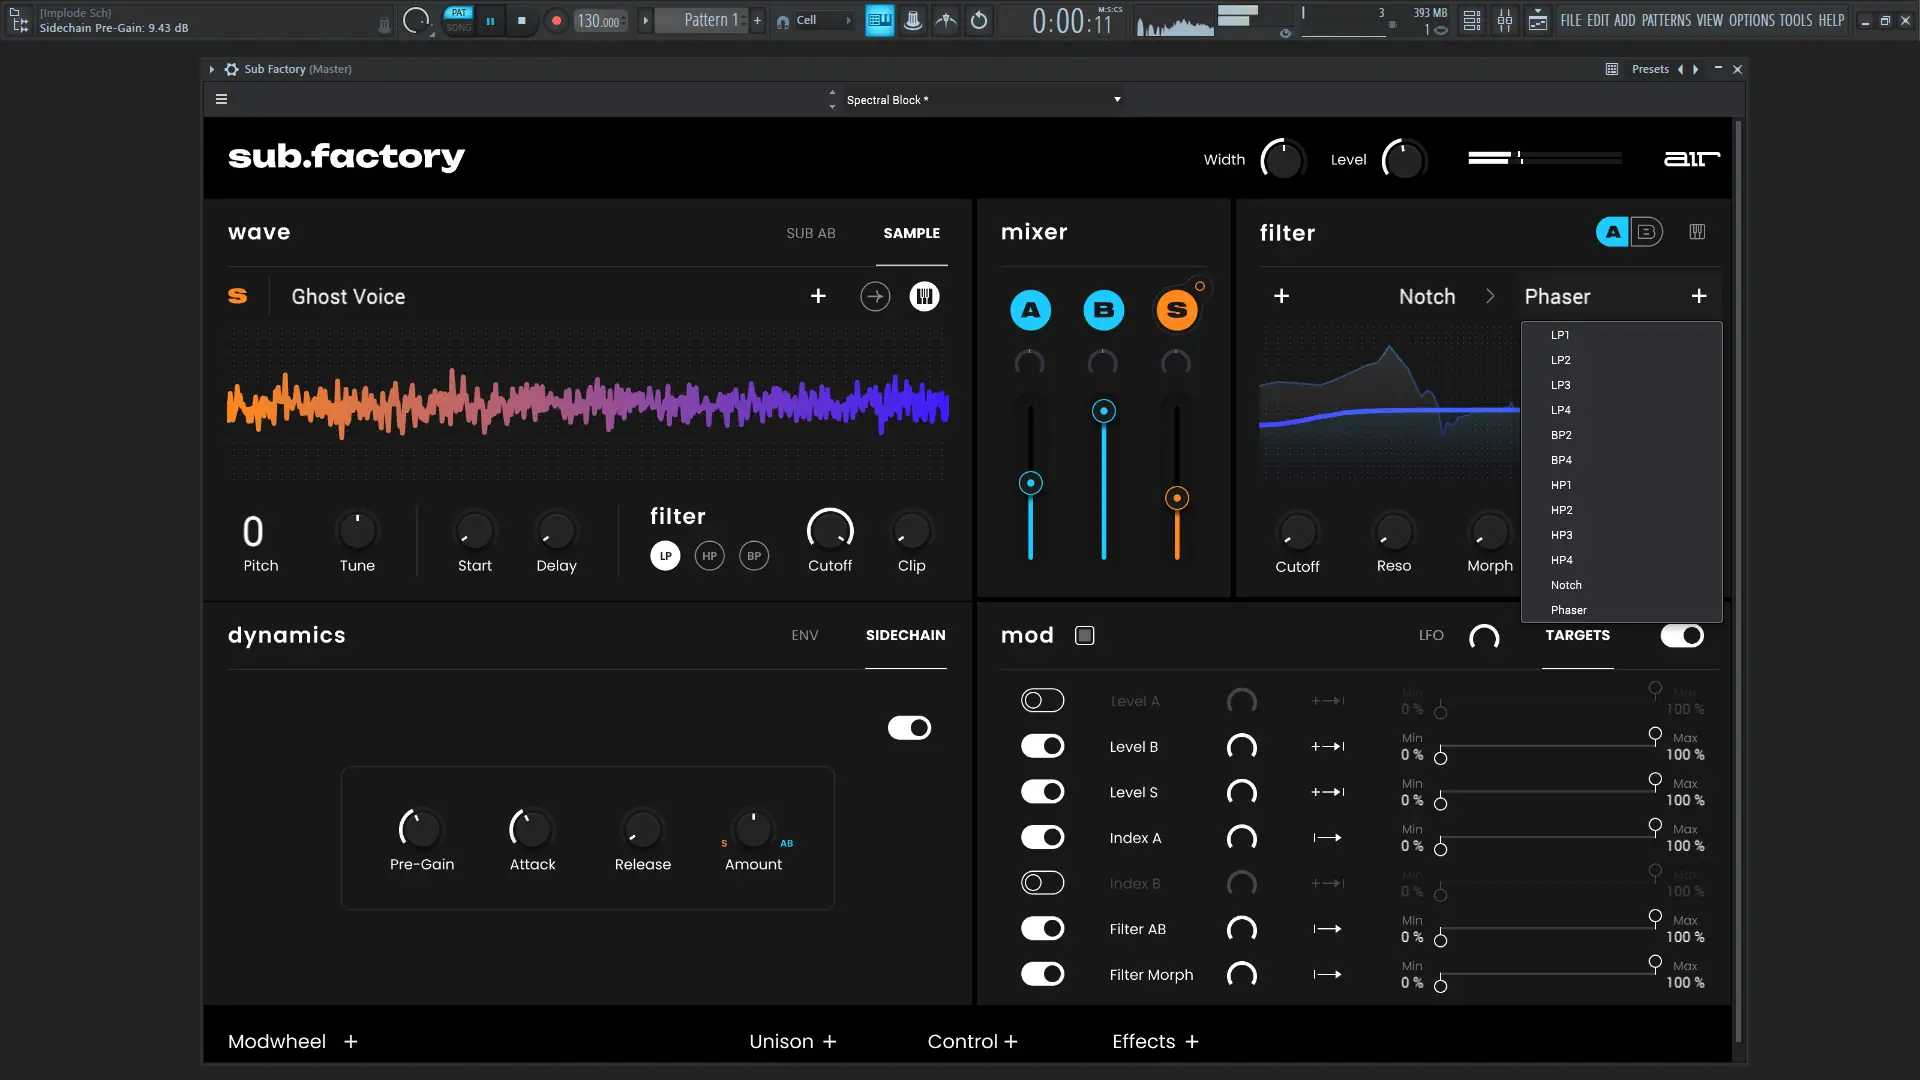The width and height of the screenshot is (1920, 1080).
Task: Click the blue A mixer channel icon
Action: [1030, 310]
